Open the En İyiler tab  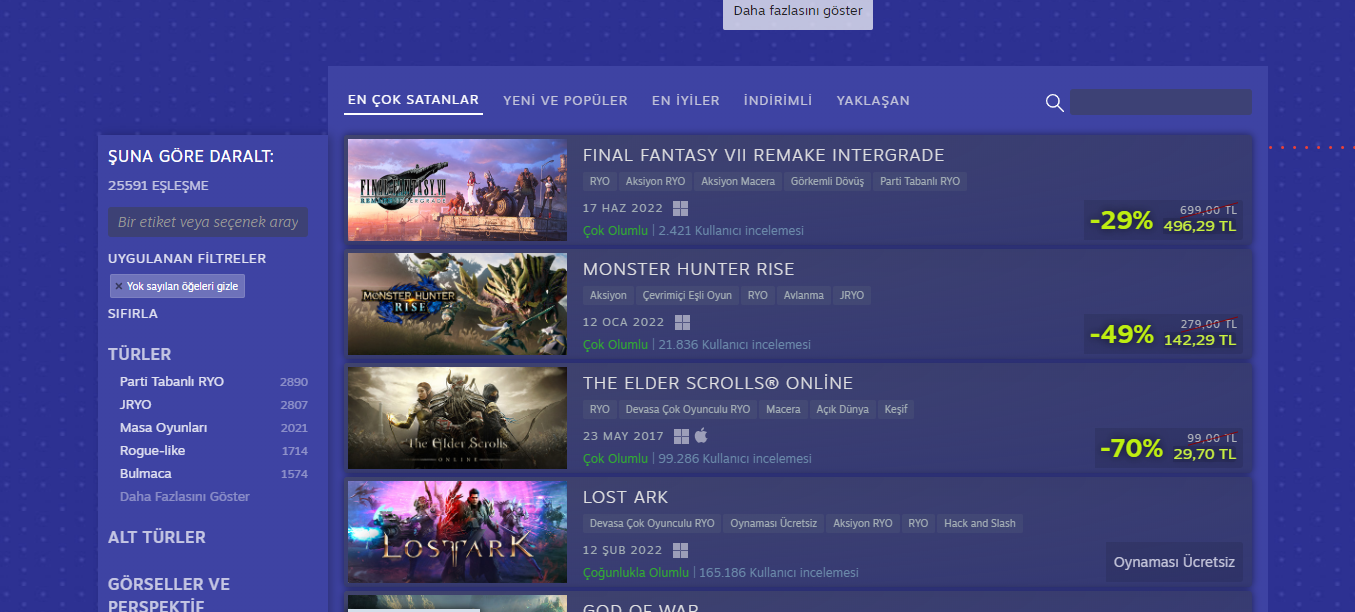pyautogui.click(x=686, y=101)
